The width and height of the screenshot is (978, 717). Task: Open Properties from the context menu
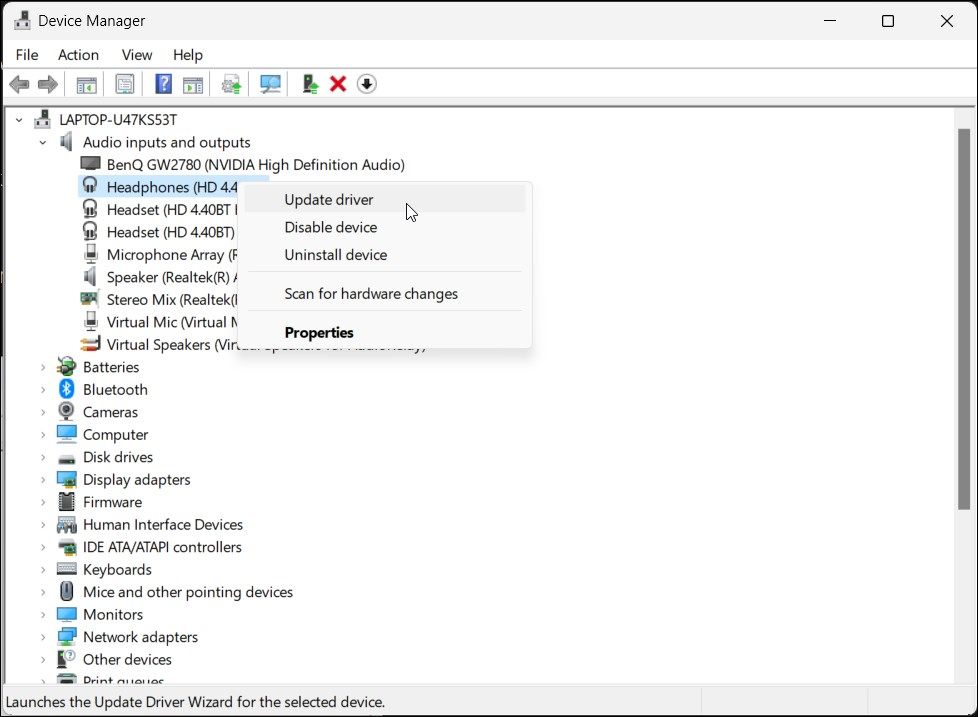[319, 332]
